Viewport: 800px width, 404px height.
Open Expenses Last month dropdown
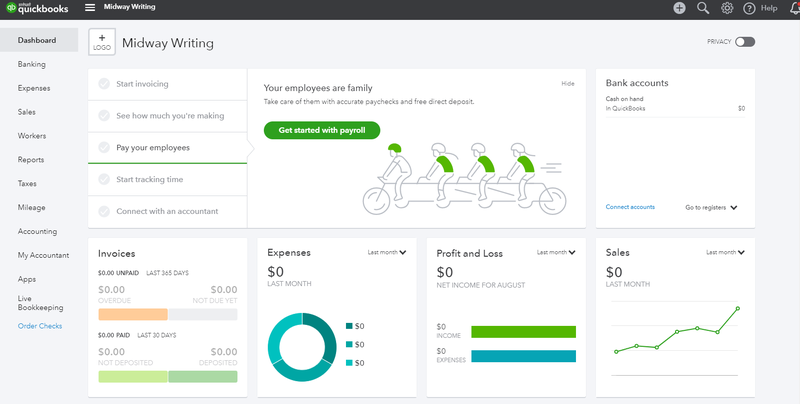click(x=387, y=252)
